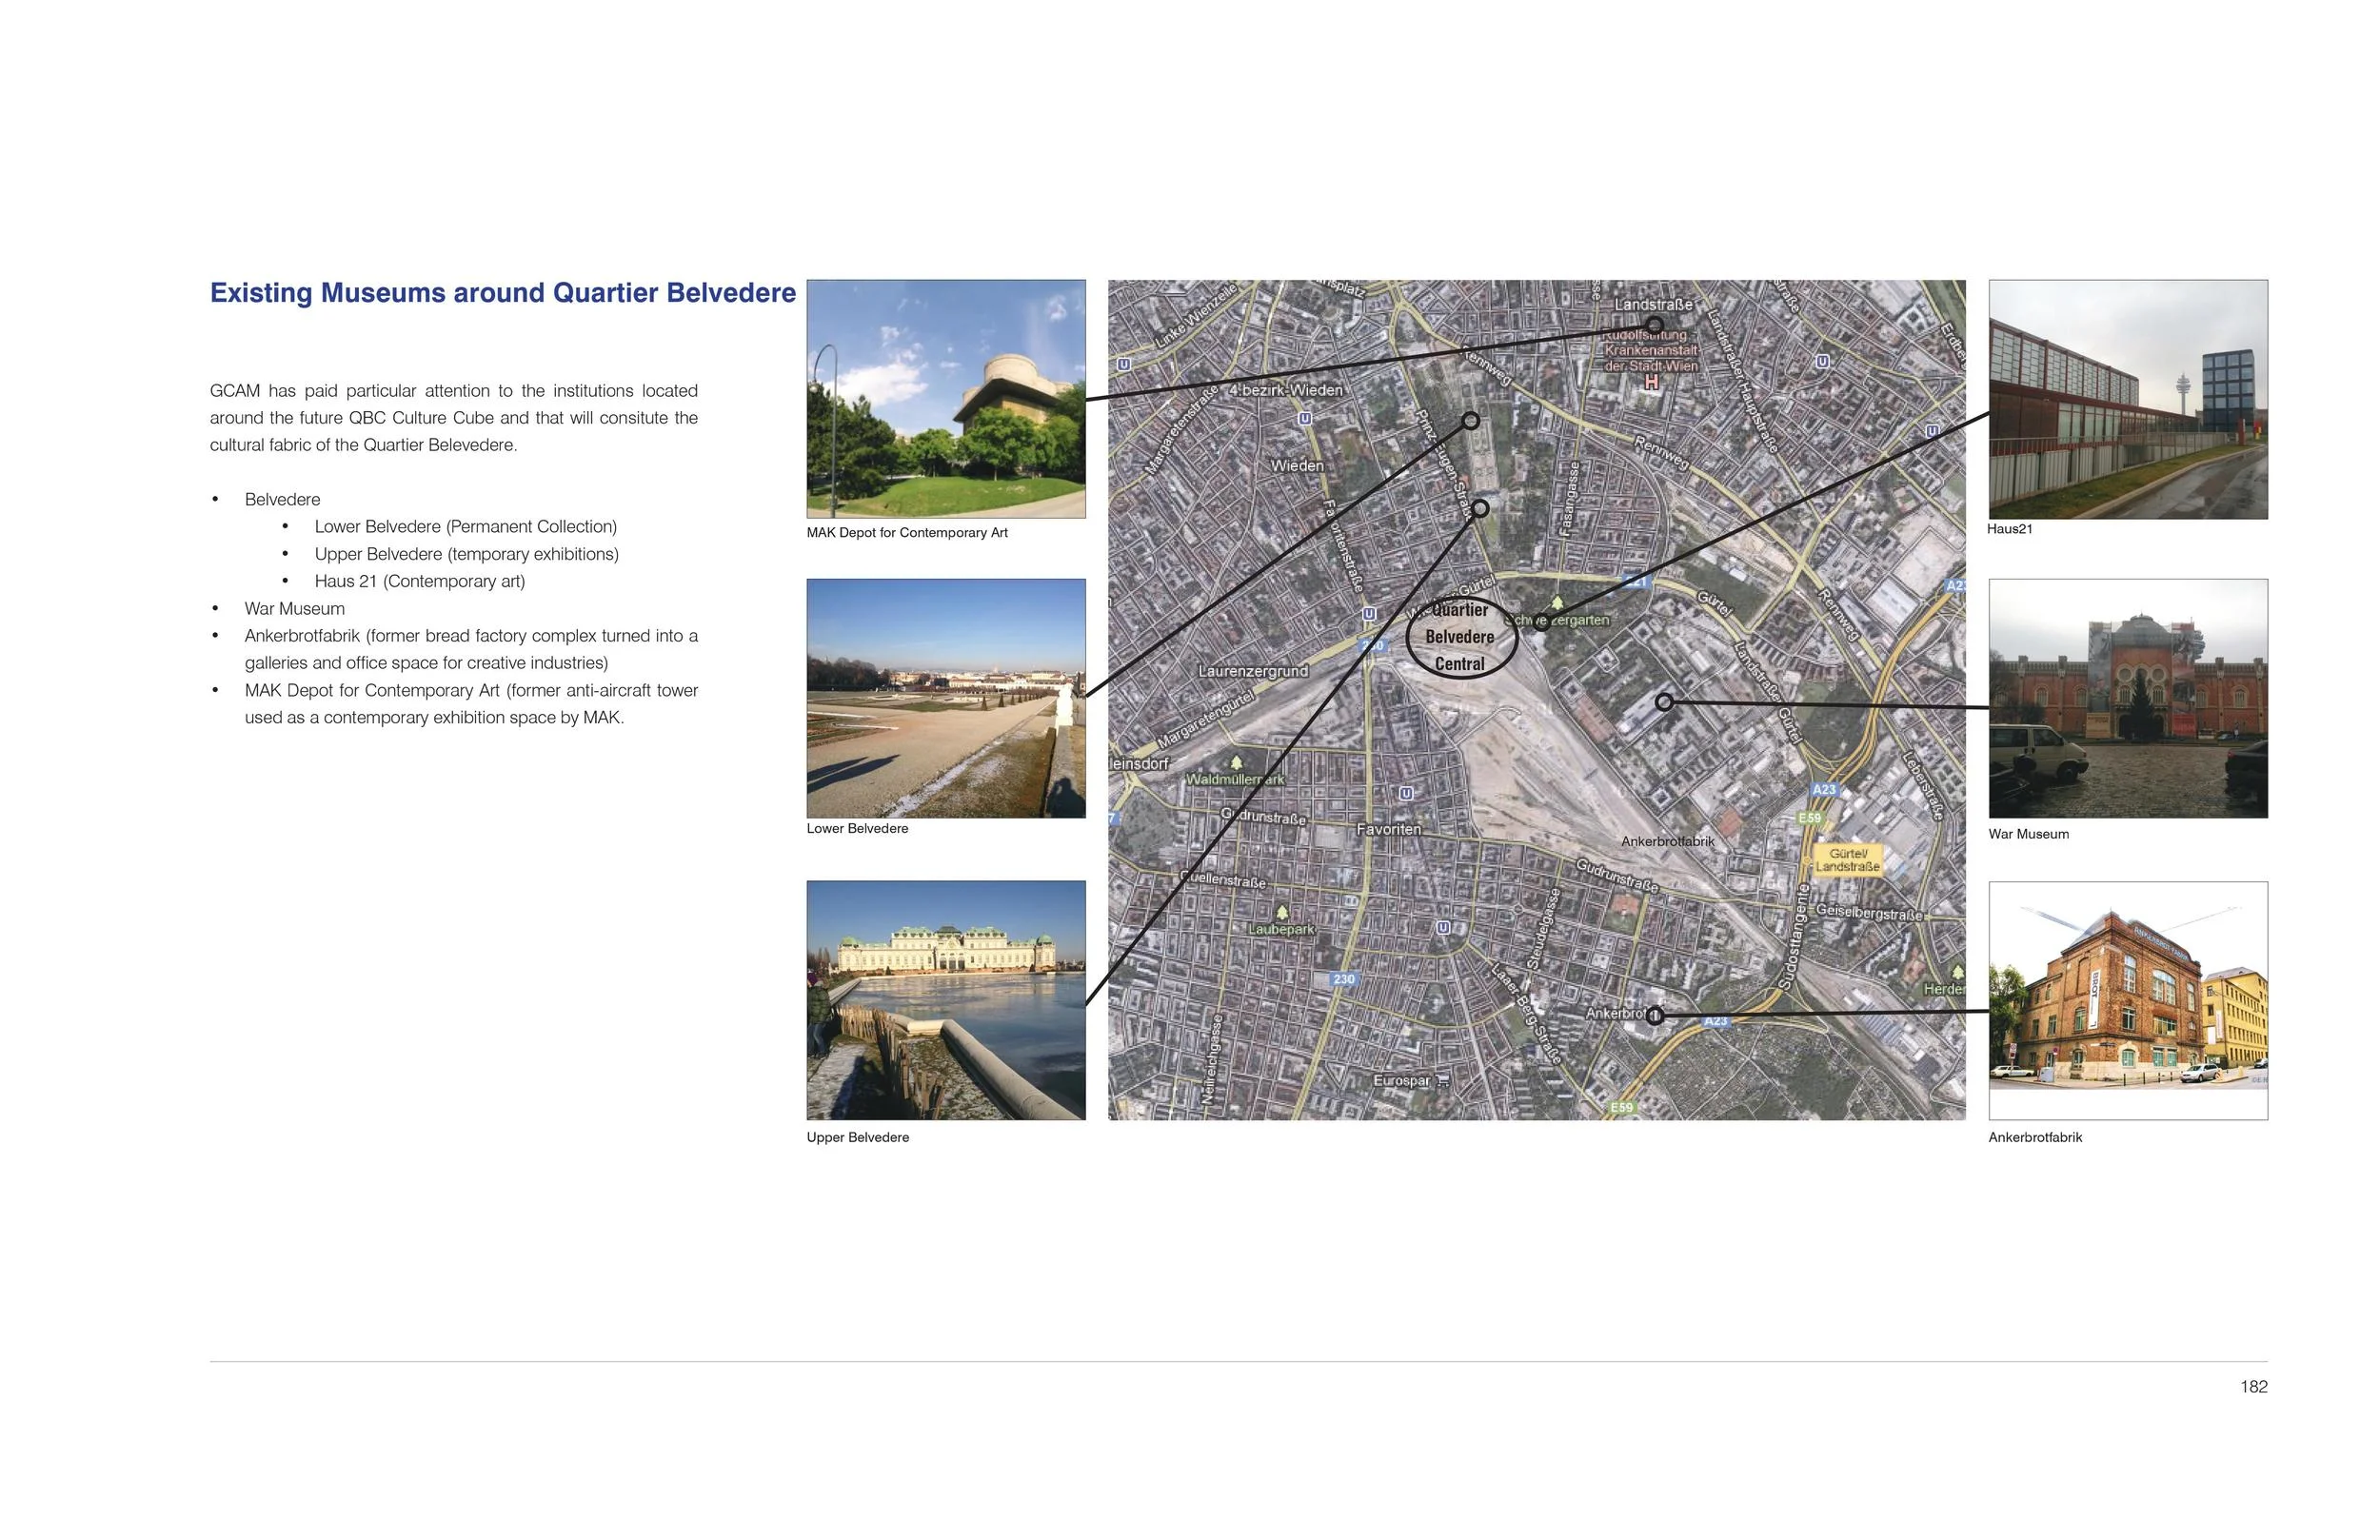The height and width of the screenshot is (1540, 2380).
Task: Click the Quartier Belvedere Central oval marker
Action: click(x=1460, y=637)
